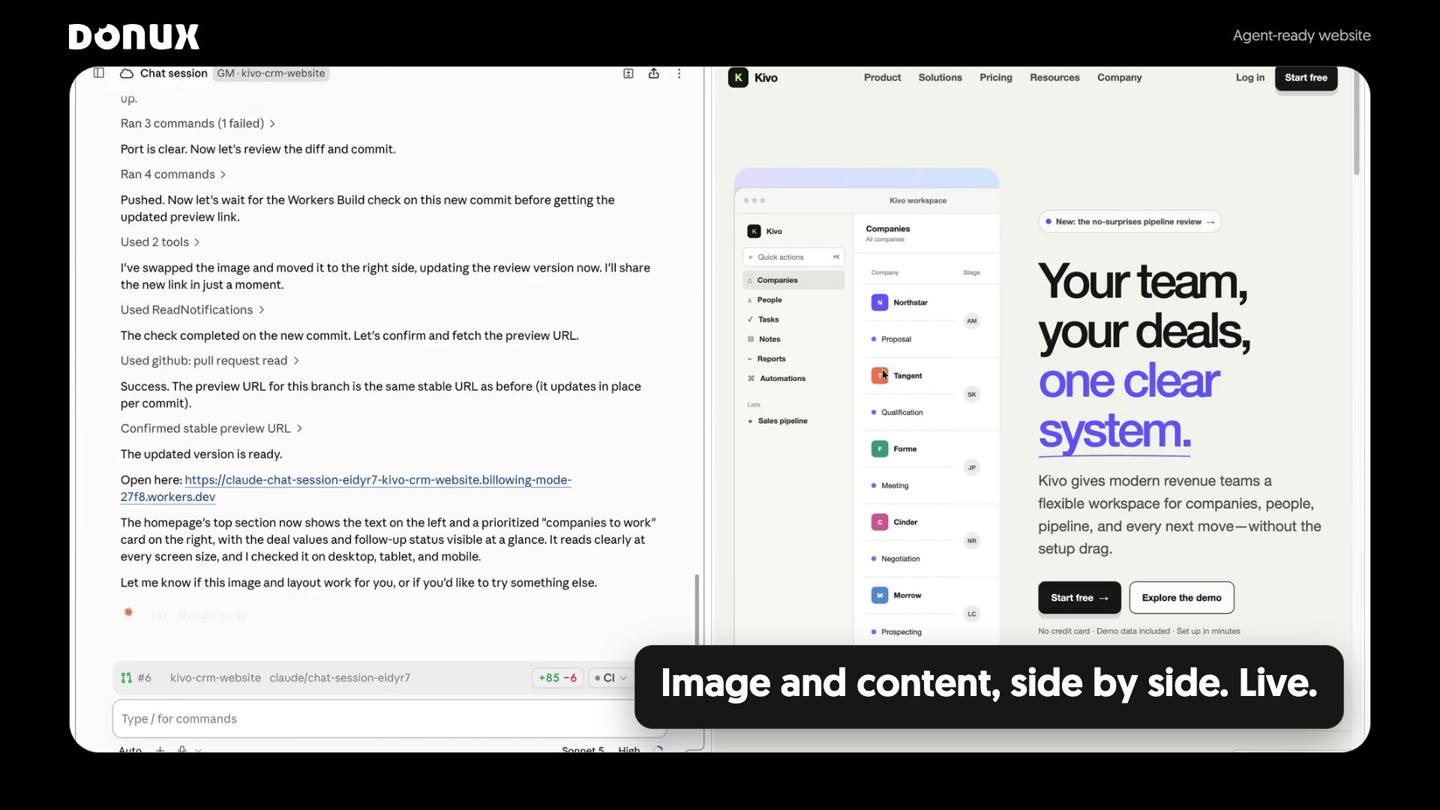
Task: Click 'New: the no-surprises pipeline review' pill
Action: (1129, 222)
